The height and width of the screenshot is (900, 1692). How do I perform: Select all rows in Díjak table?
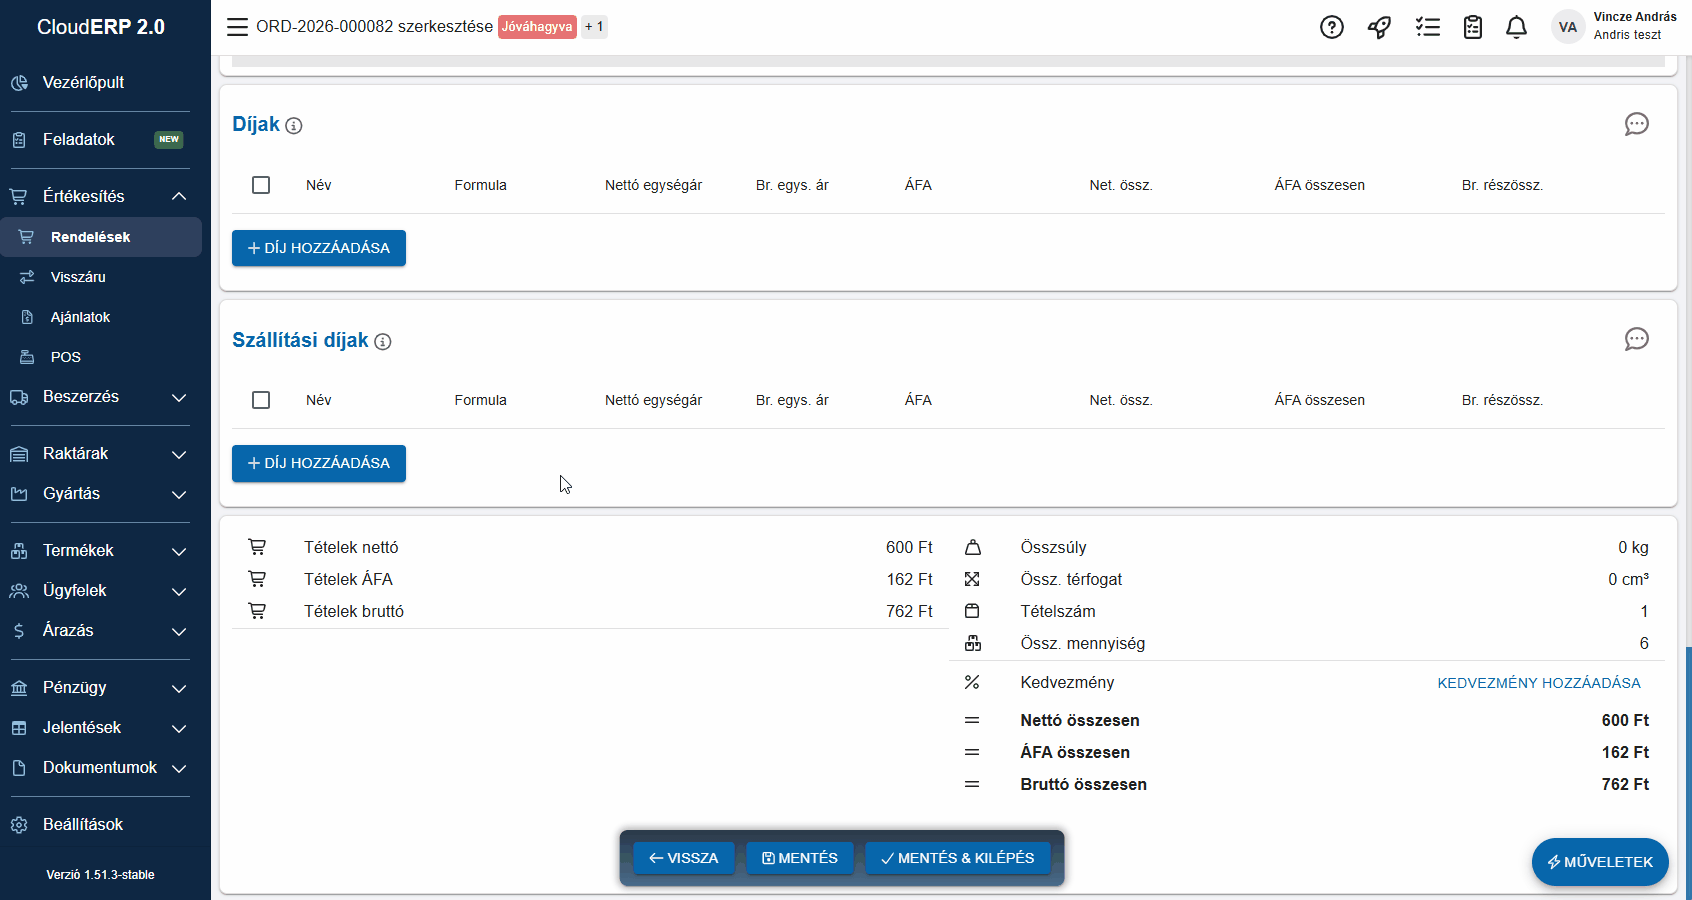point(261,185)
